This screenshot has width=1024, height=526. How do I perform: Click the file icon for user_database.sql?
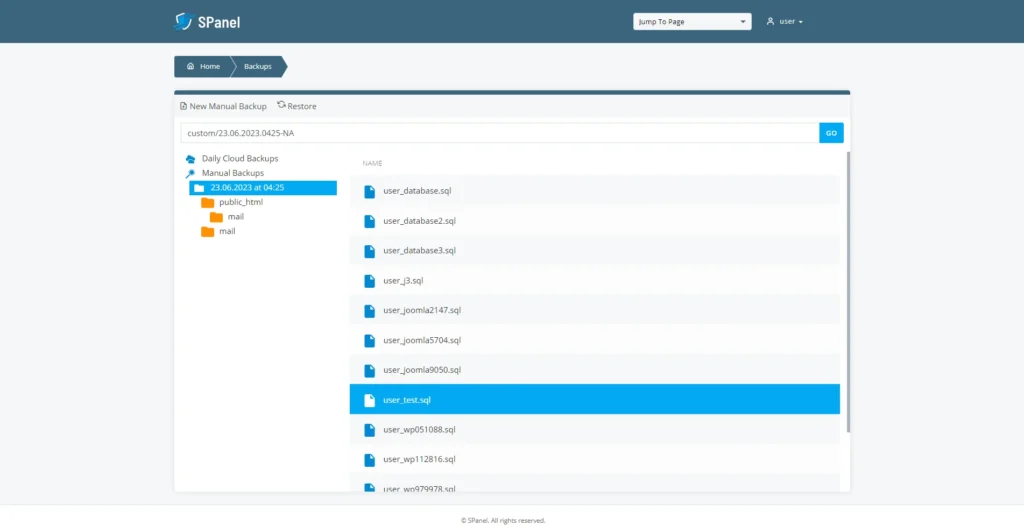pos(370,191)
